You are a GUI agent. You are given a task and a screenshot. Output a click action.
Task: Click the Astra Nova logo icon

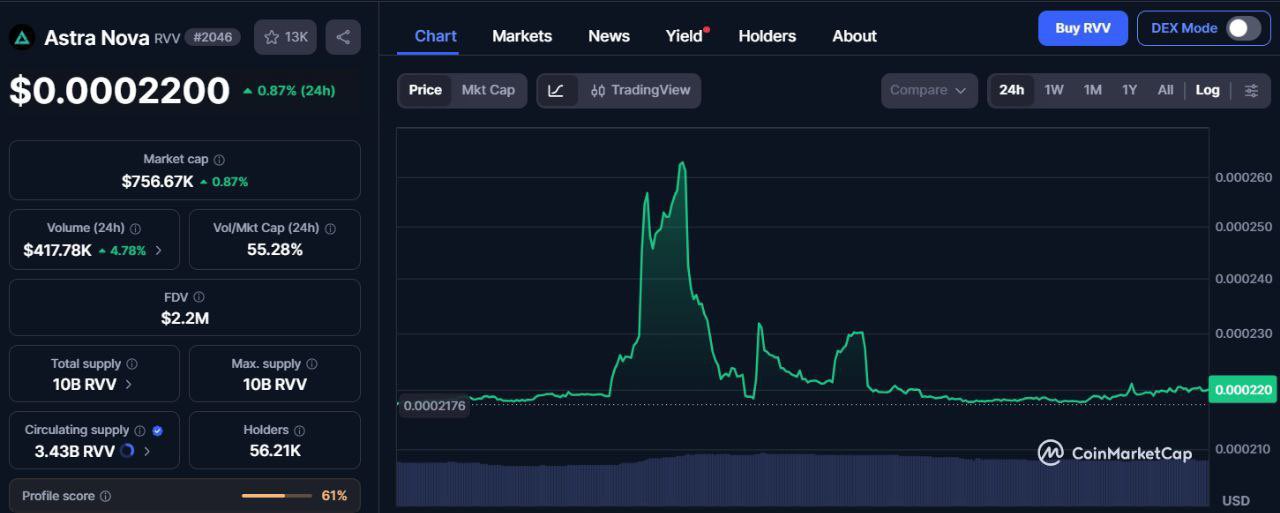click(22, 38)
